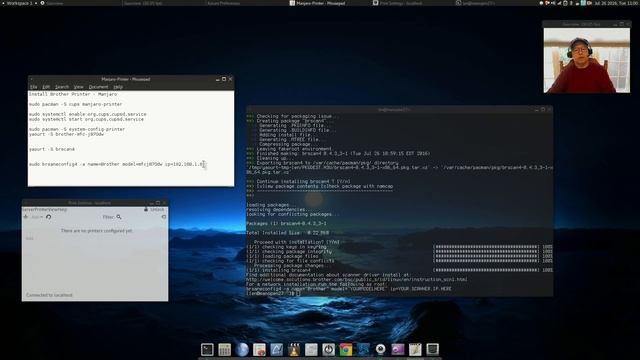Click the date and time clock in top panel
Image resolution: width=640 pixels, height=360 pixels.
[x=617, y=3]
